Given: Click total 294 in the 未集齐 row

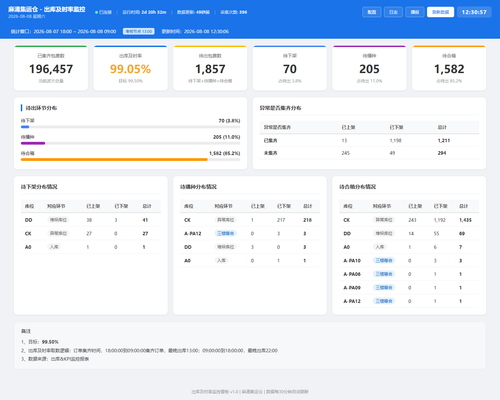Looking at the screenshot, I should tap(442, 153).
